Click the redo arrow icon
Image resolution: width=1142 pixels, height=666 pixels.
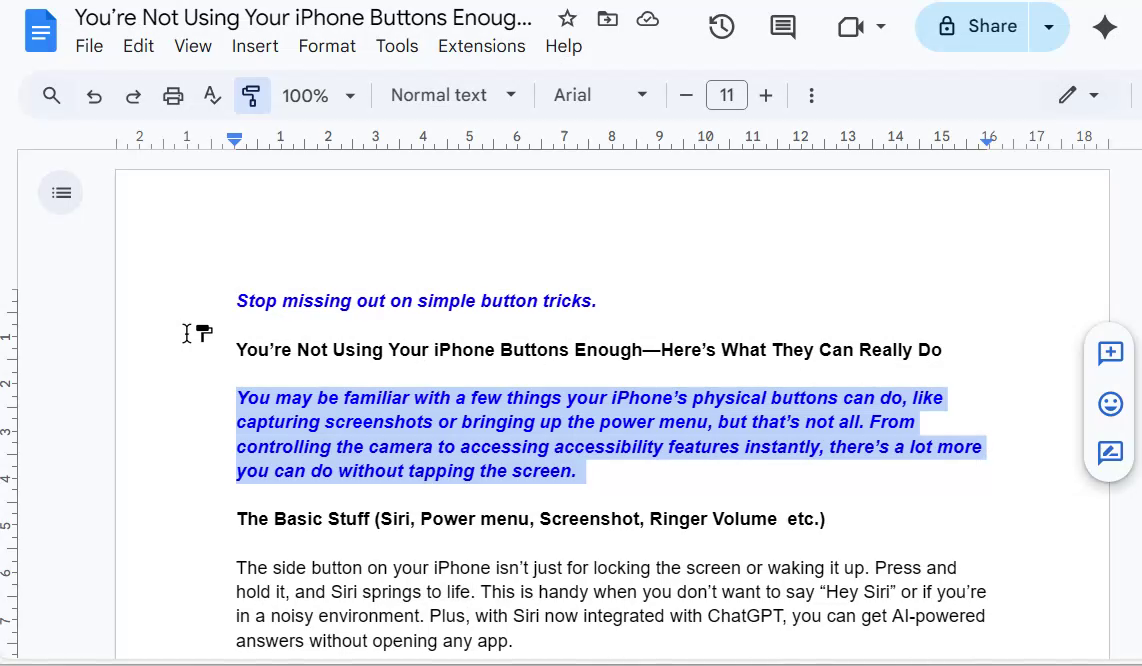pos(133,96)
